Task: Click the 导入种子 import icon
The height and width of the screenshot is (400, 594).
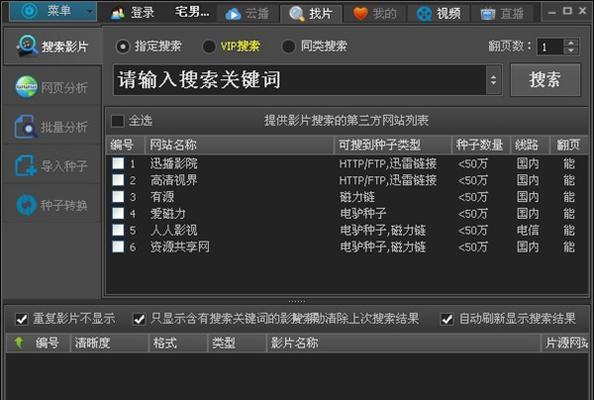Action: point(25,166)
